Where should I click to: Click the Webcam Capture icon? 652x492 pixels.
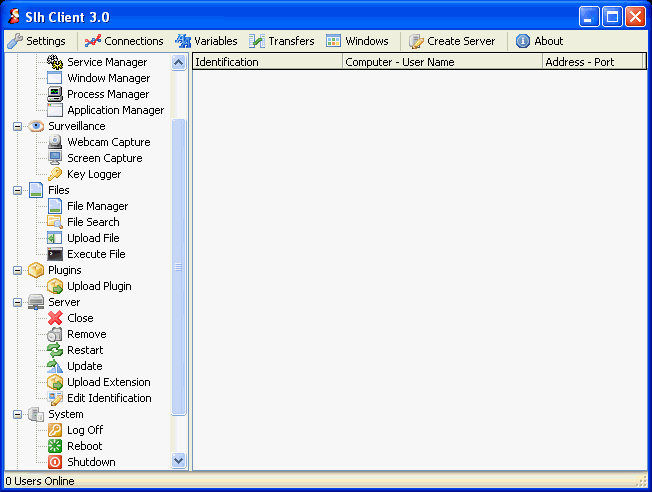(56, 142)
